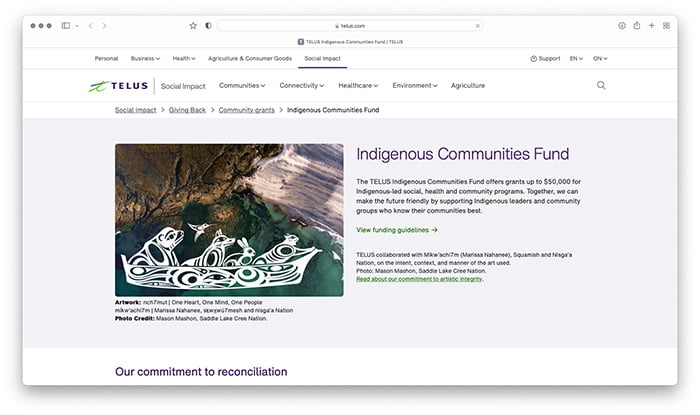Show tab overview grid icon
The height and width of the screenshot is (415, 700).
point(667,26)
